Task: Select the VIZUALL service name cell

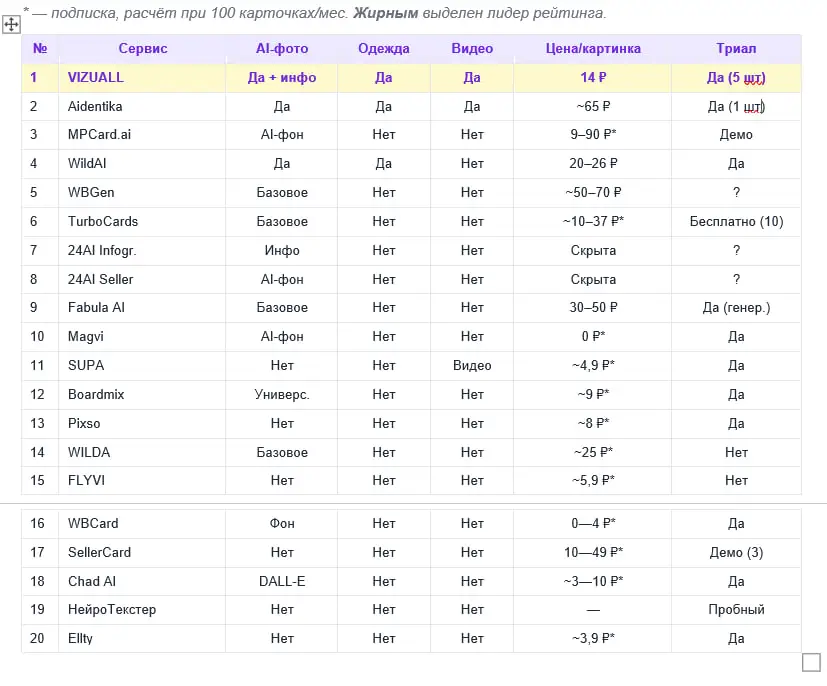Action: pos(96,78)
